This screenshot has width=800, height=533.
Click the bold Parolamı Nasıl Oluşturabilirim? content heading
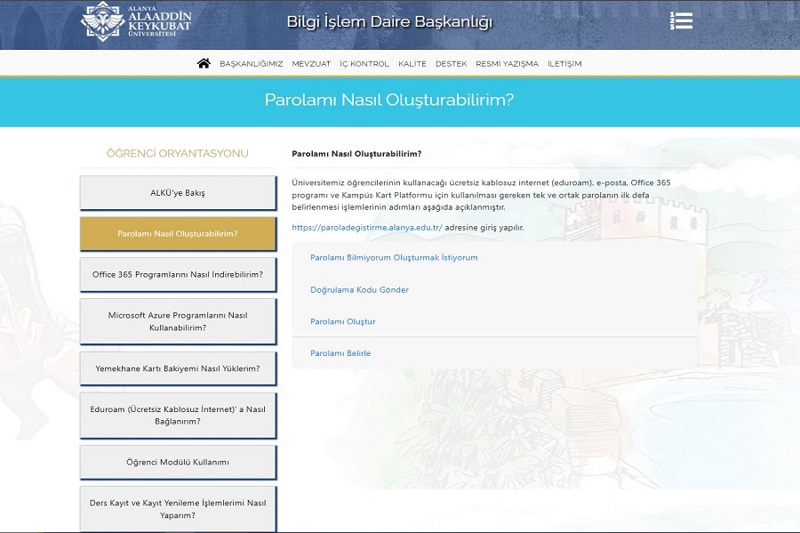click(x=357, y=154)
